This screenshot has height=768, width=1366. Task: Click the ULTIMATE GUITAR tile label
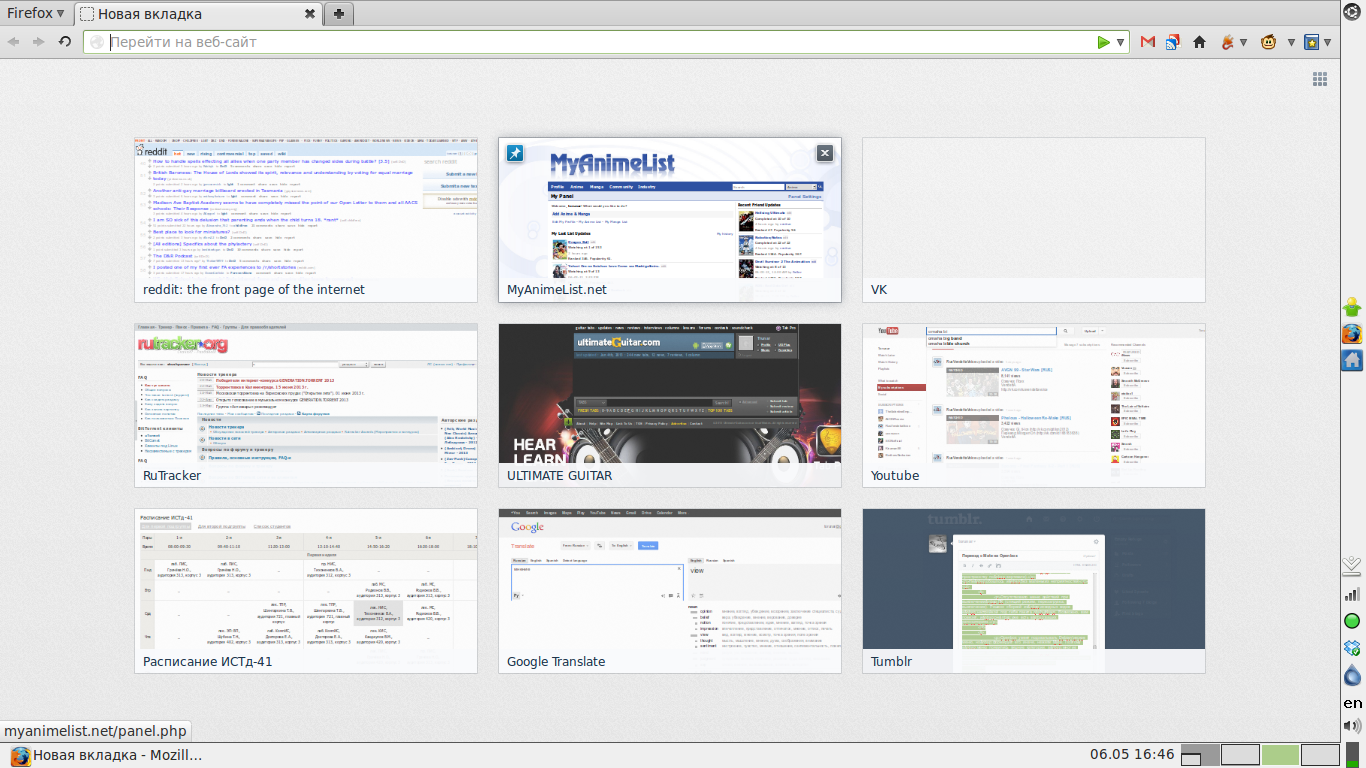tap(560, 476)
